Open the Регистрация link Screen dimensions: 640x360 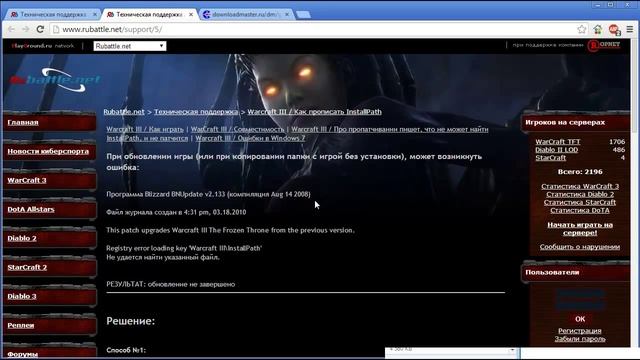click(580, 331)
